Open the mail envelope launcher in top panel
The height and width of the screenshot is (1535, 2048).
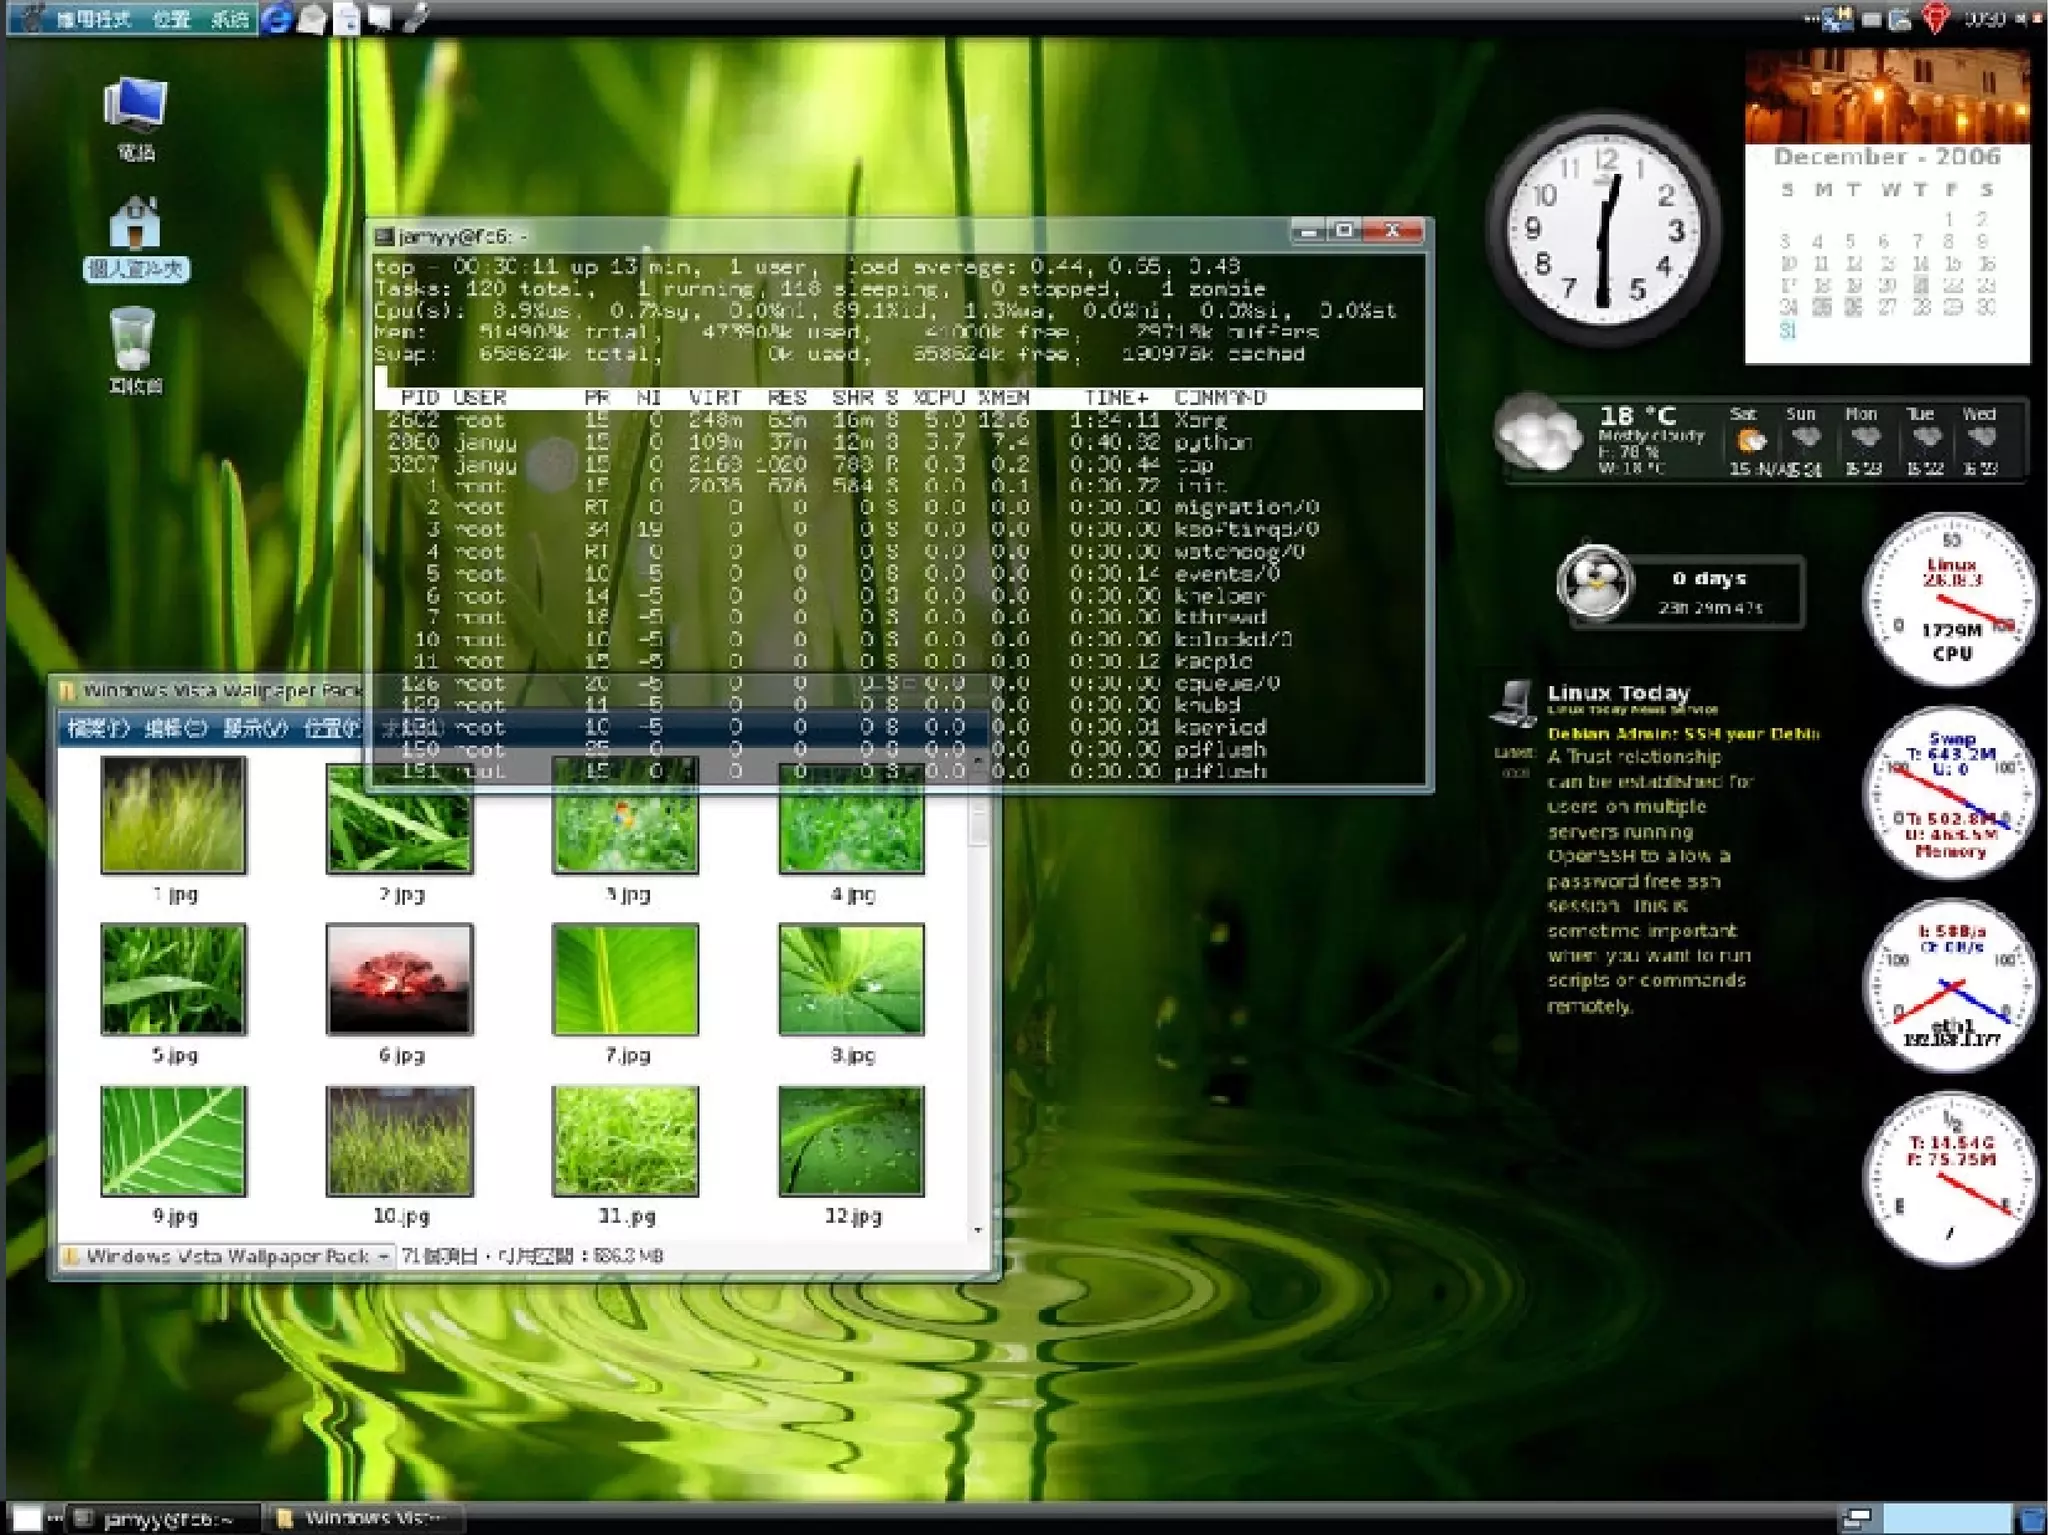pyautogui.click(x=312, y=19)
